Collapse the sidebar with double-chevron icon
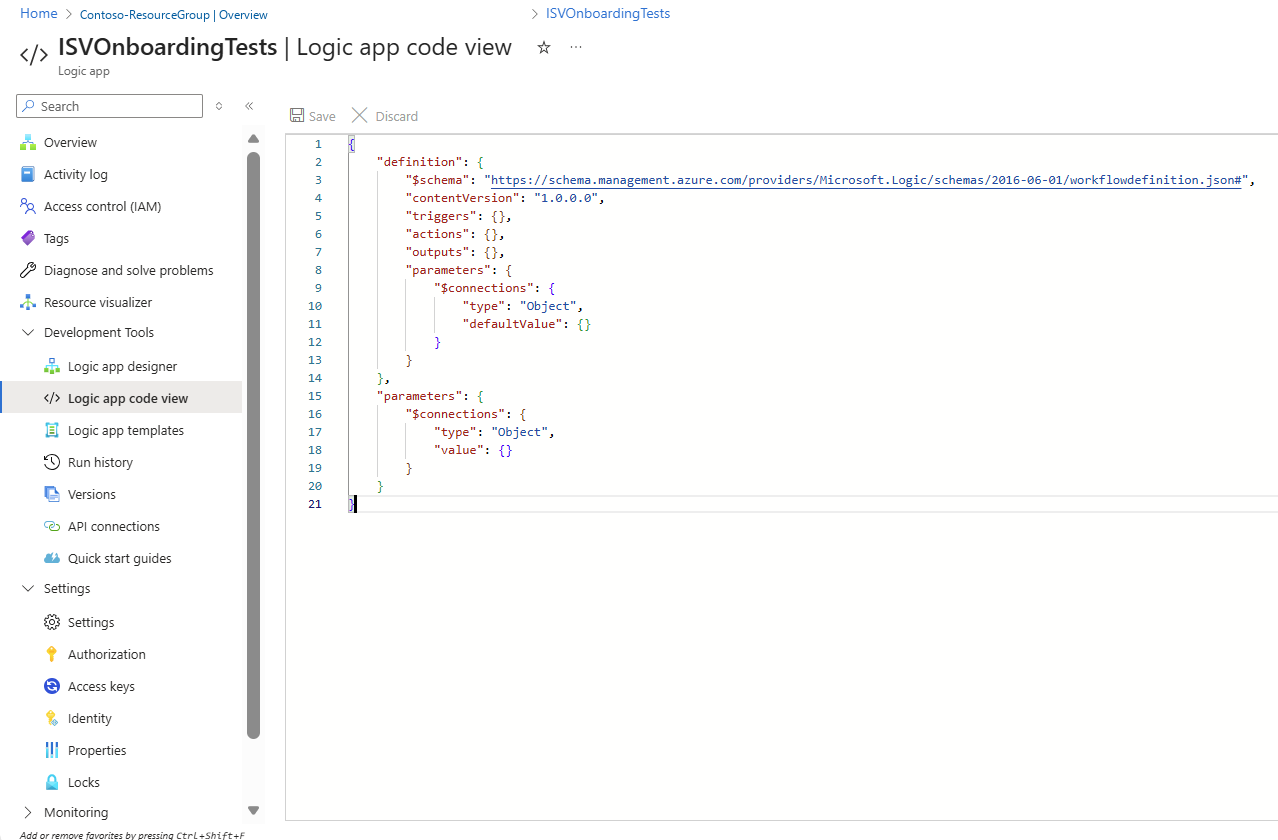The height and width of the screenshot is (840, 1278). point(249,106)
